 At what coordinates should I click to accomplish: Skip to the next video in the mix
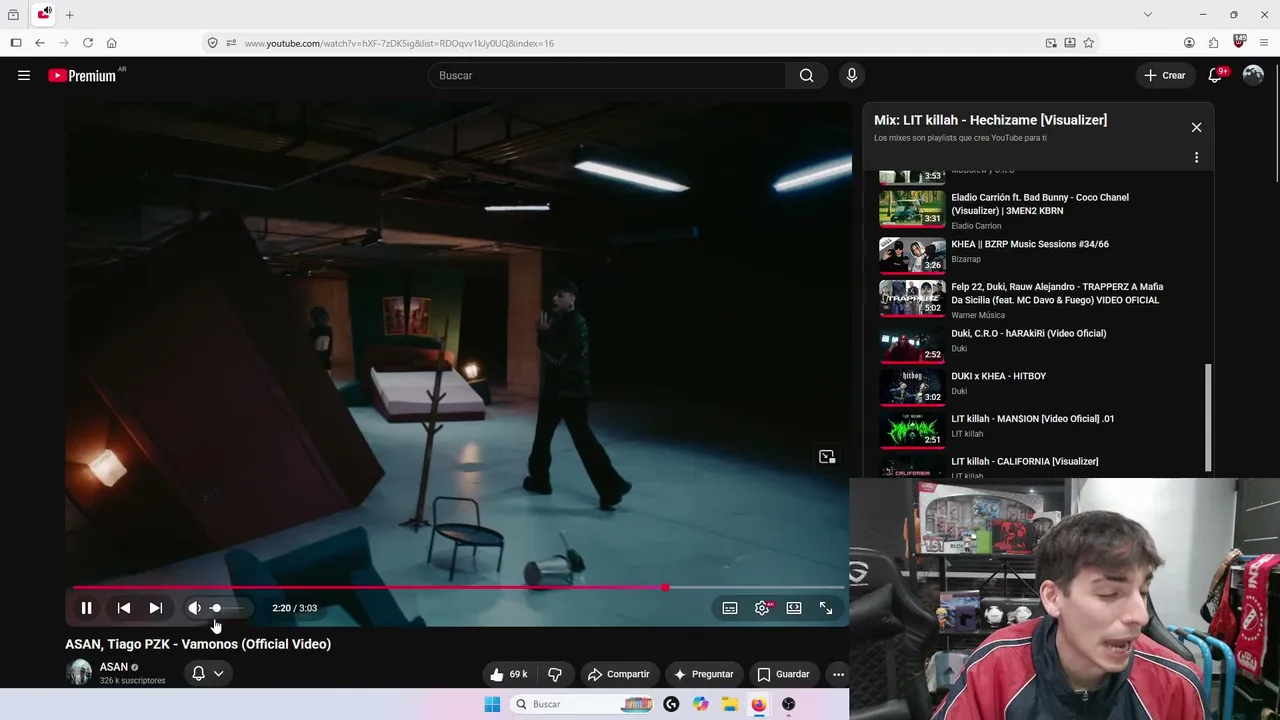pyautogui.click(x=156, y=608)
